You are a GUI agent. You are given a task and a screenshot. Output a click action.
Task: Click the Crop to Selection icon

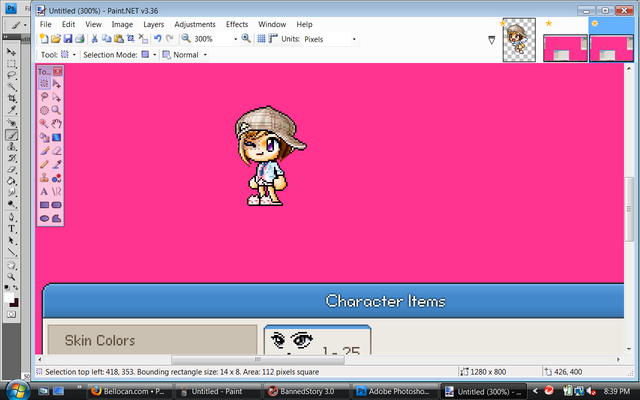click(x=131, y=39)
